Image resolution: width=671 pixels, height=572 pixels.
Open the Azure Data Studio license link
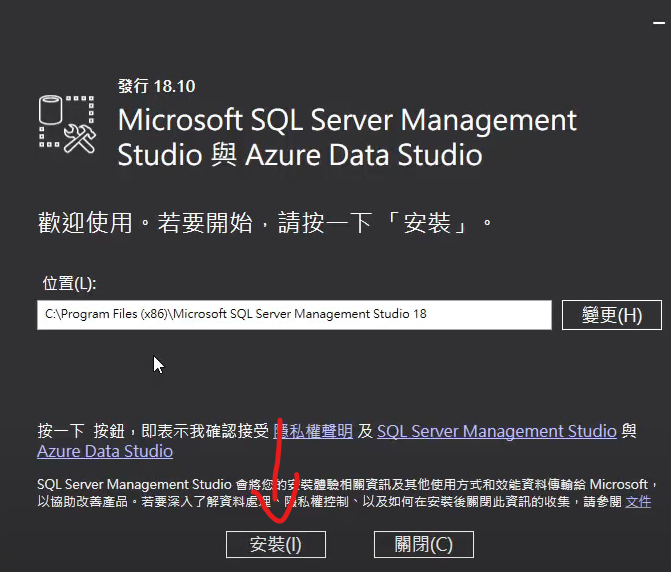[105, 451]
